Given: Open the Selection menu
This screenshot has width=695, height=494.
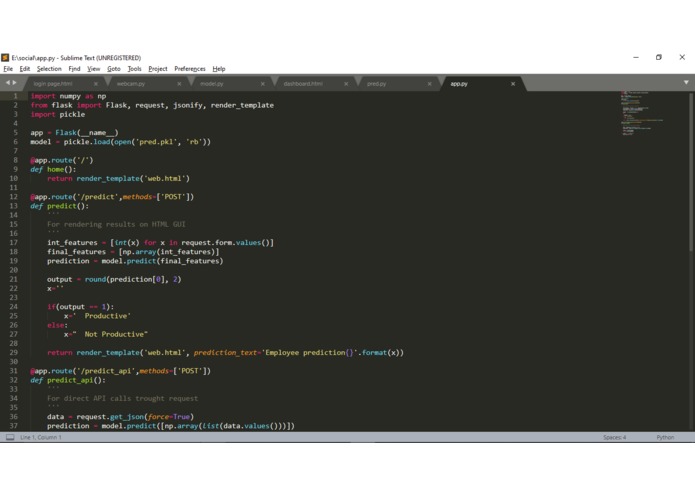Looking at the screenshot, I should (x=49, y=69).
